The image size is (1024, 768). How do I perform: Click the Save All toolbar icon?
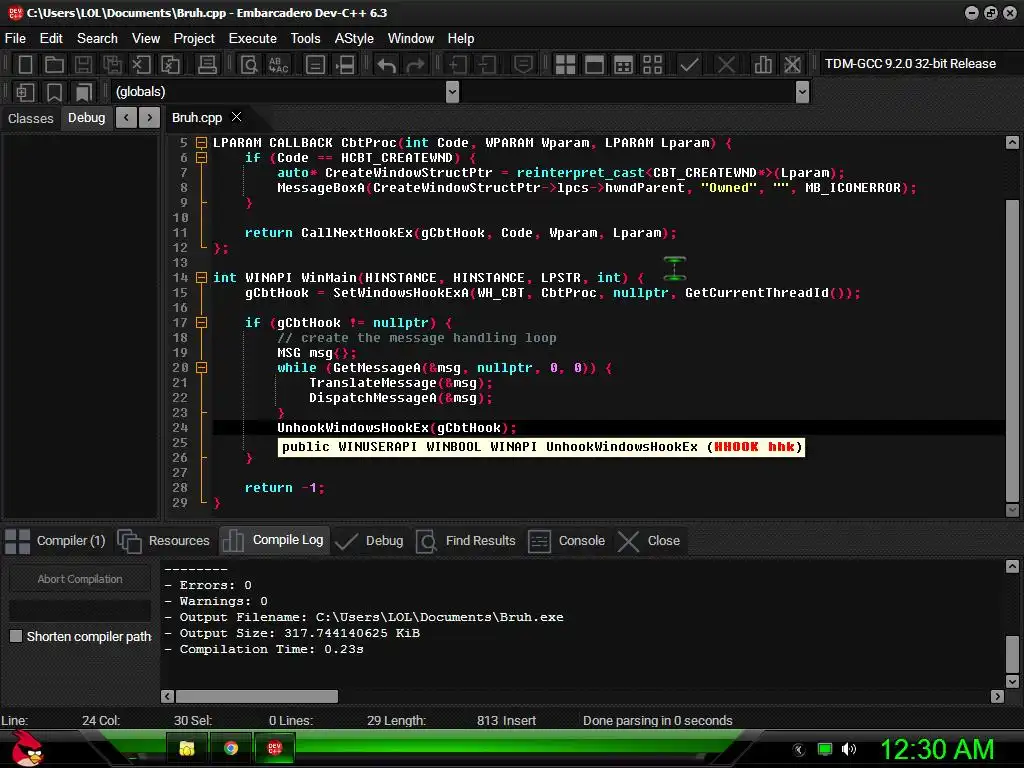[x=112, y=64]
